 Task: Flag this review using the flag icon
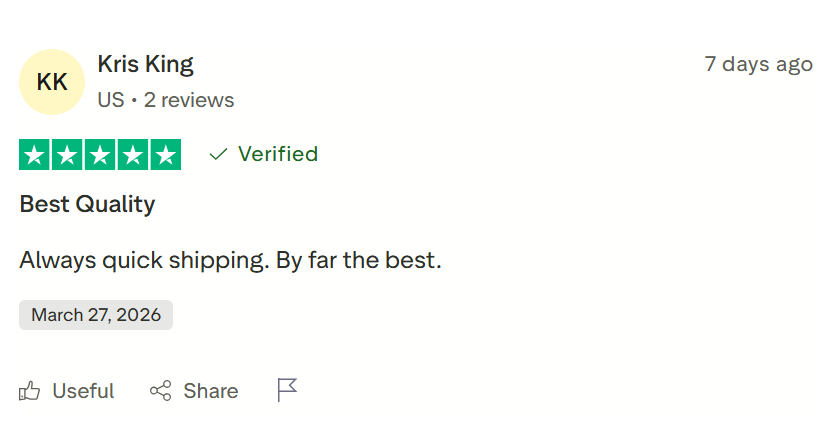pos(288,390)
